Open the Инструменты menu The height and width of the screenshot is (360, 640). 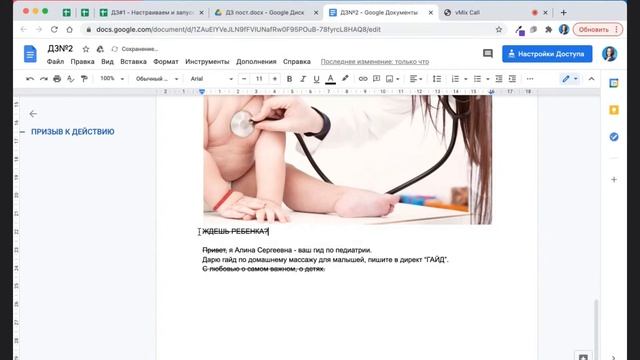point(207,62)
